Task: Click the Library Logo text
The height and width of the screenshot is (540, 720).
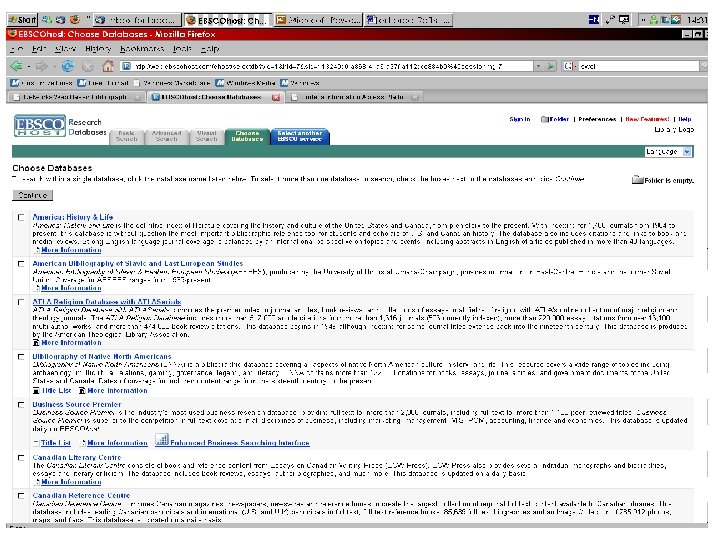Action: tap(674, 130)
